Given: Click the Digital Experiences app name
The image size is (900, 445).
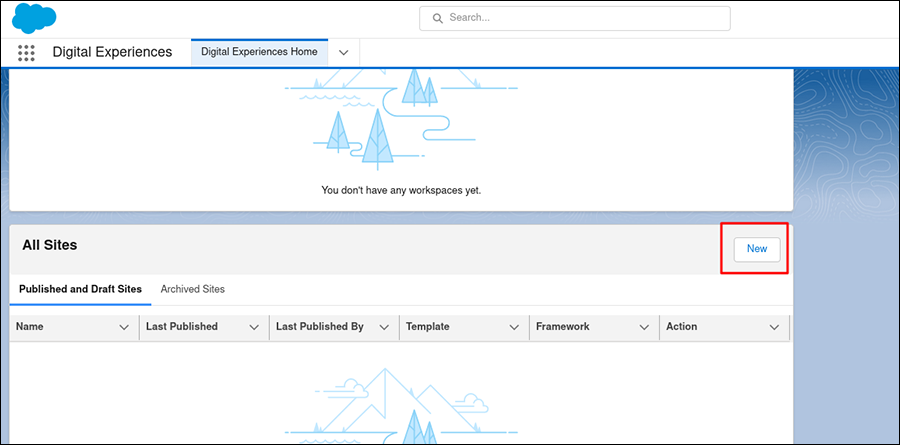Looking at the screenshot, I should point(112,52).
